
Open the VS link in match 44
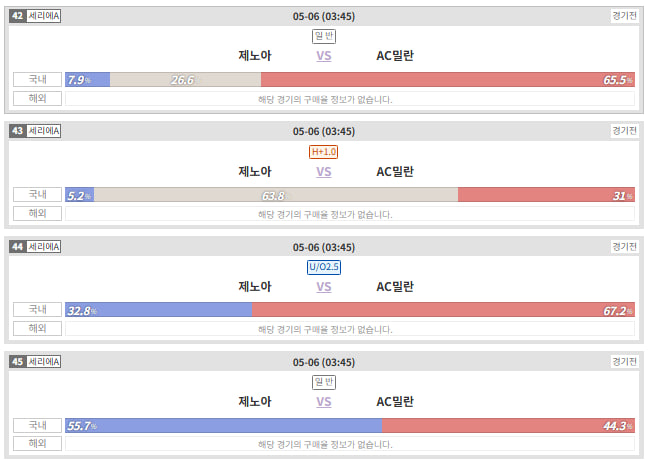pyautogui.click(x=324, y=286)
